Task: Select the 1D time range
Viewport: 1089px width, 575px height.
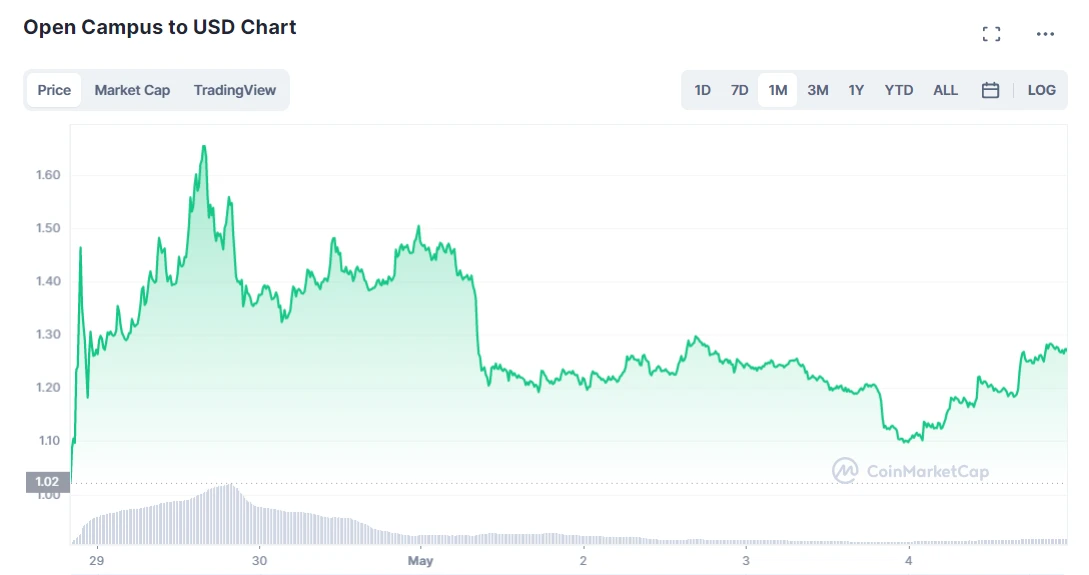Action: coord(702,90)
